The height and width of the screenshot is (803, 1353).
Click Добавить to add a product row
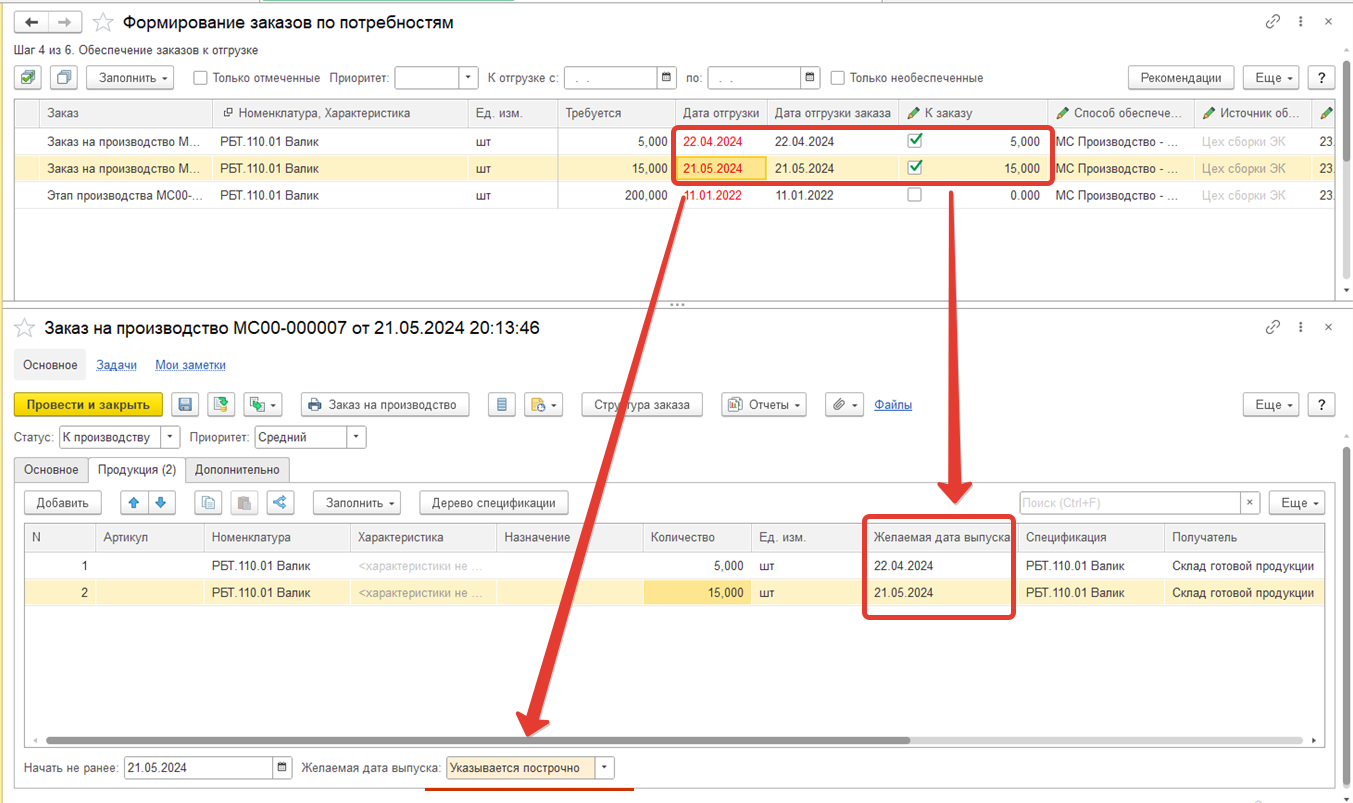point(63,502)
